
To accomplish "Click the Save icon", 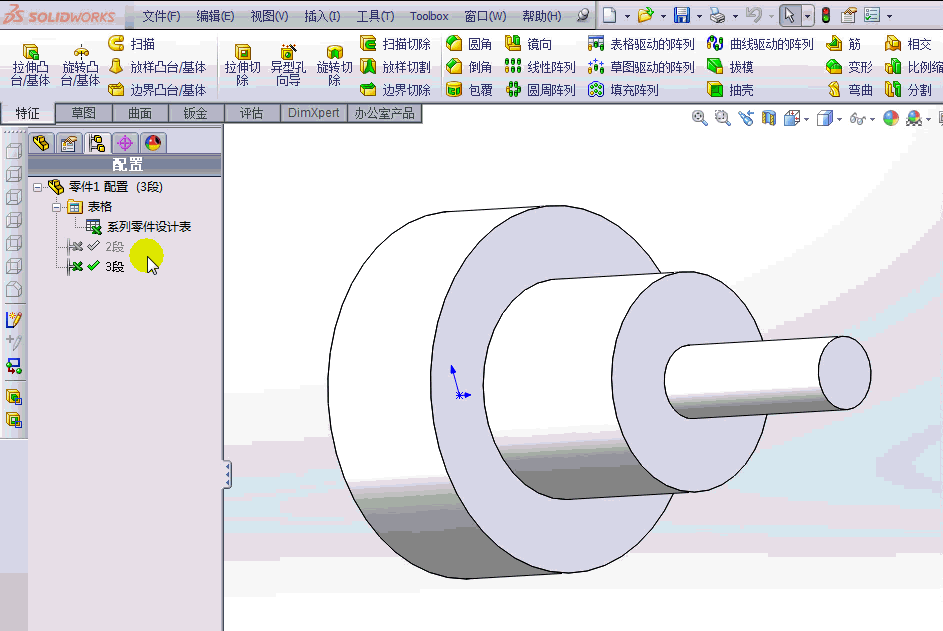I will (682, 16).
